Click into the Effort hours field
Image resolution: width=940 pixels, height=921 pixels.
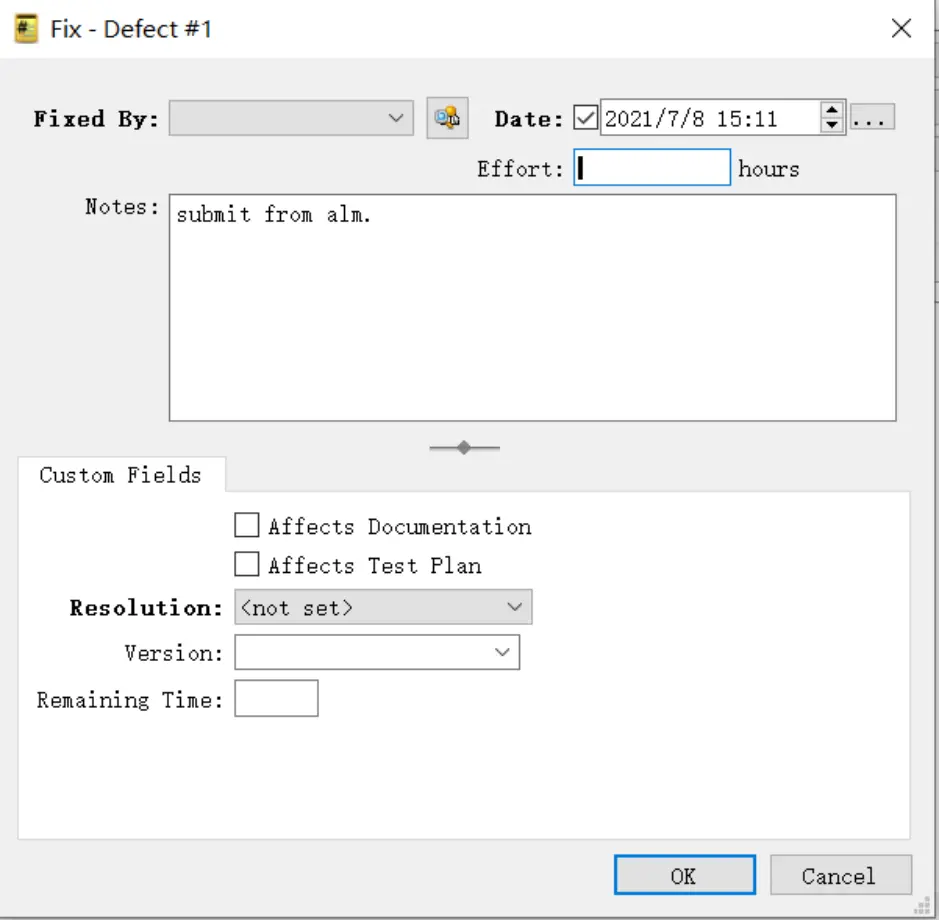[x=652, y=168]
